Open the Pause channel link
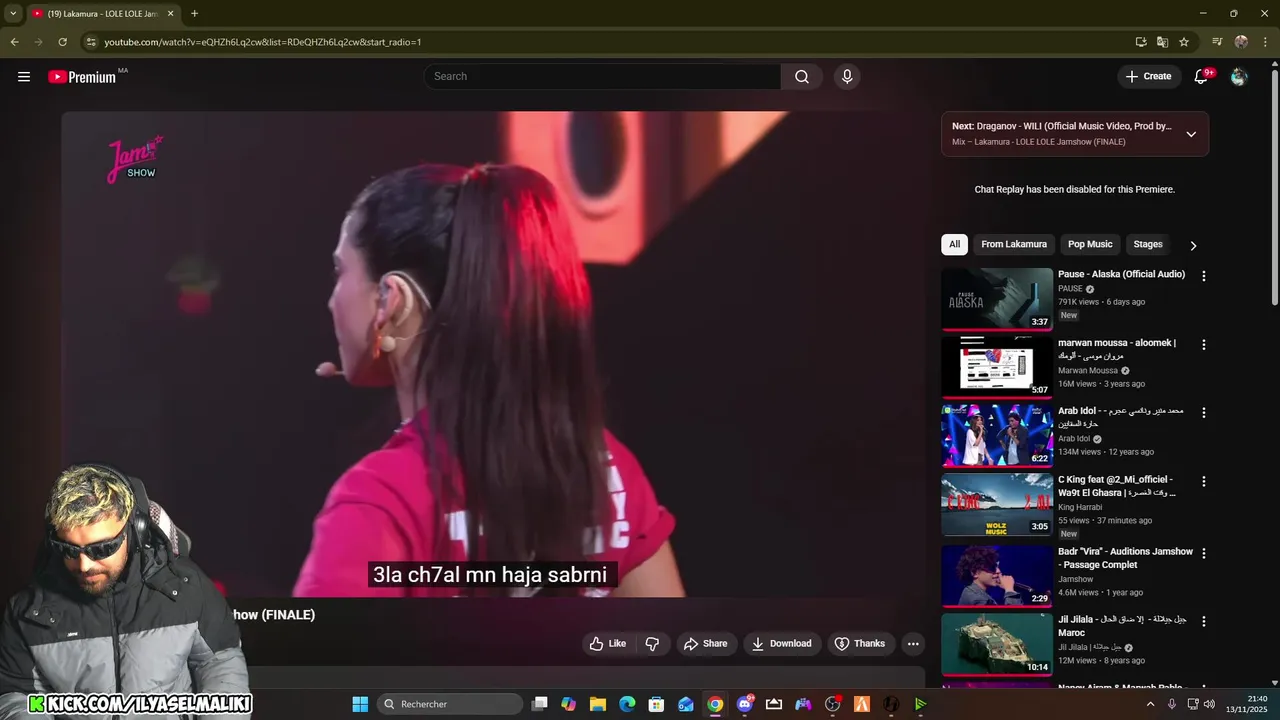This screenshot has height=720, width=1280. (x=1071, y=289)
